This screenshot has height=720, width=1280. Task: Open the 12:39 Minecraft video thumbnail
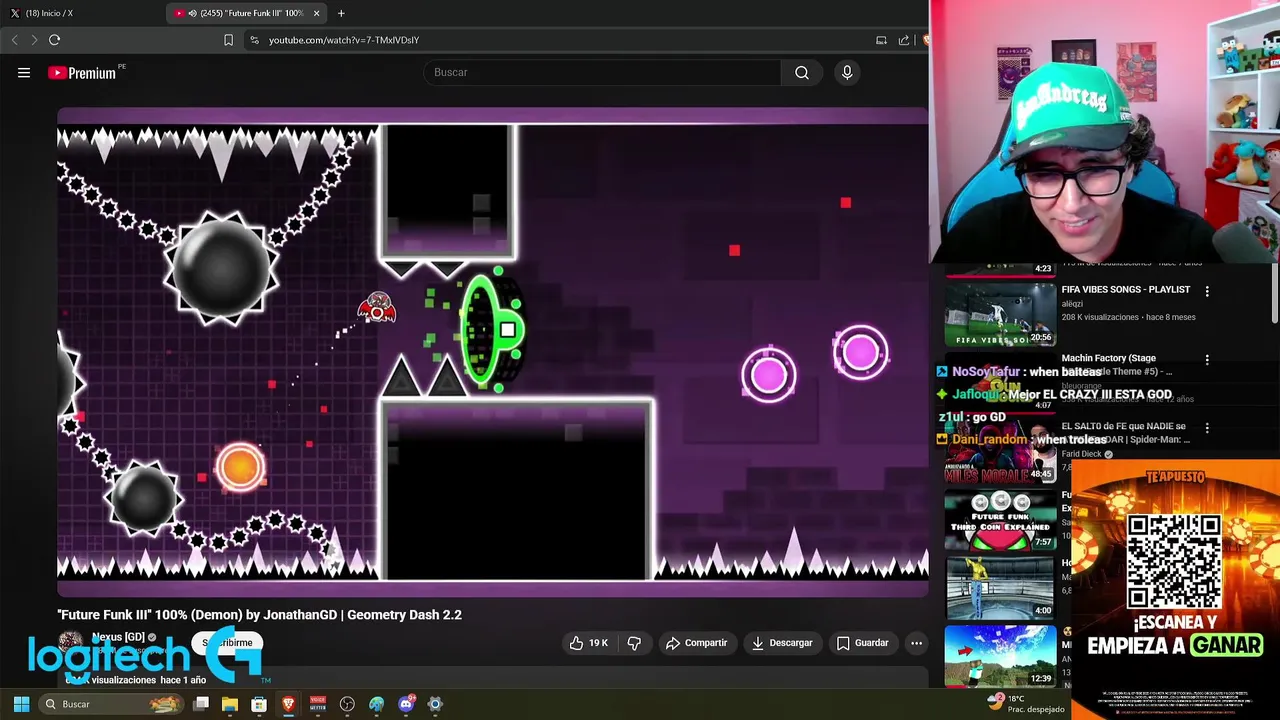1000,656
